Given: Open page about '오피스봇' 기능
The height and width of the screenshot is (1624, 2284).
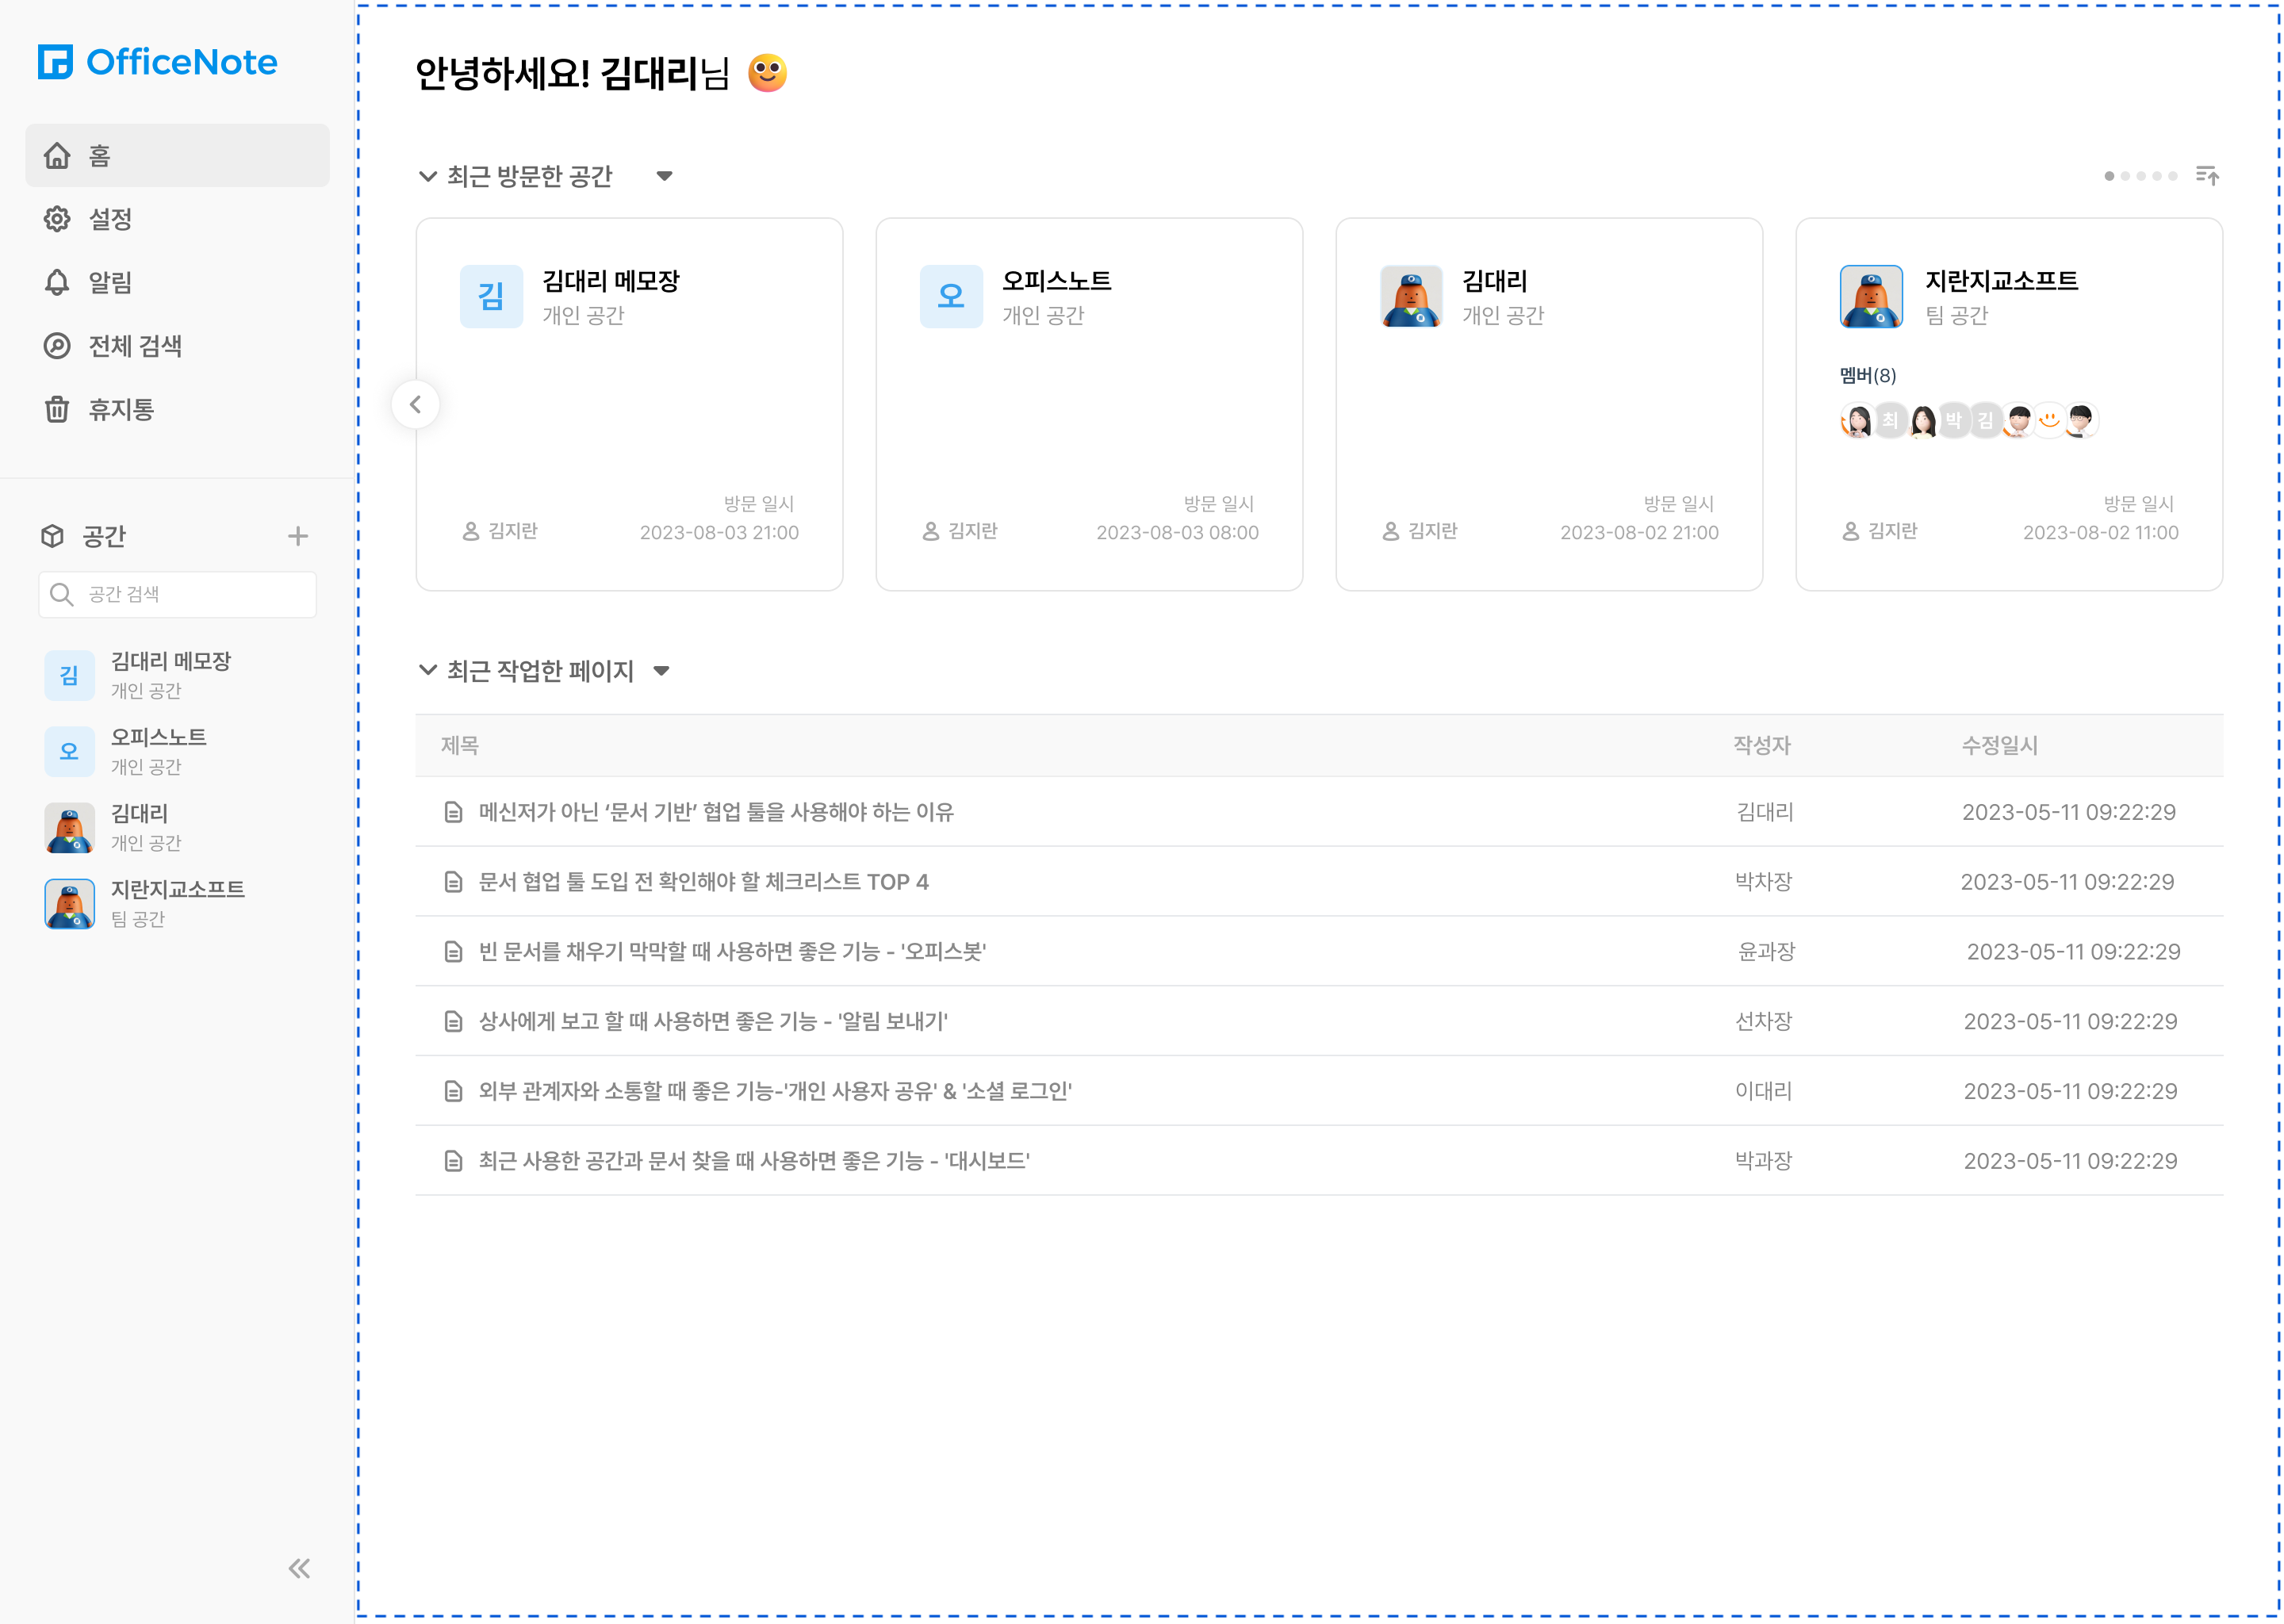Looking at the screenshot, I should click(x=731, y=952).
